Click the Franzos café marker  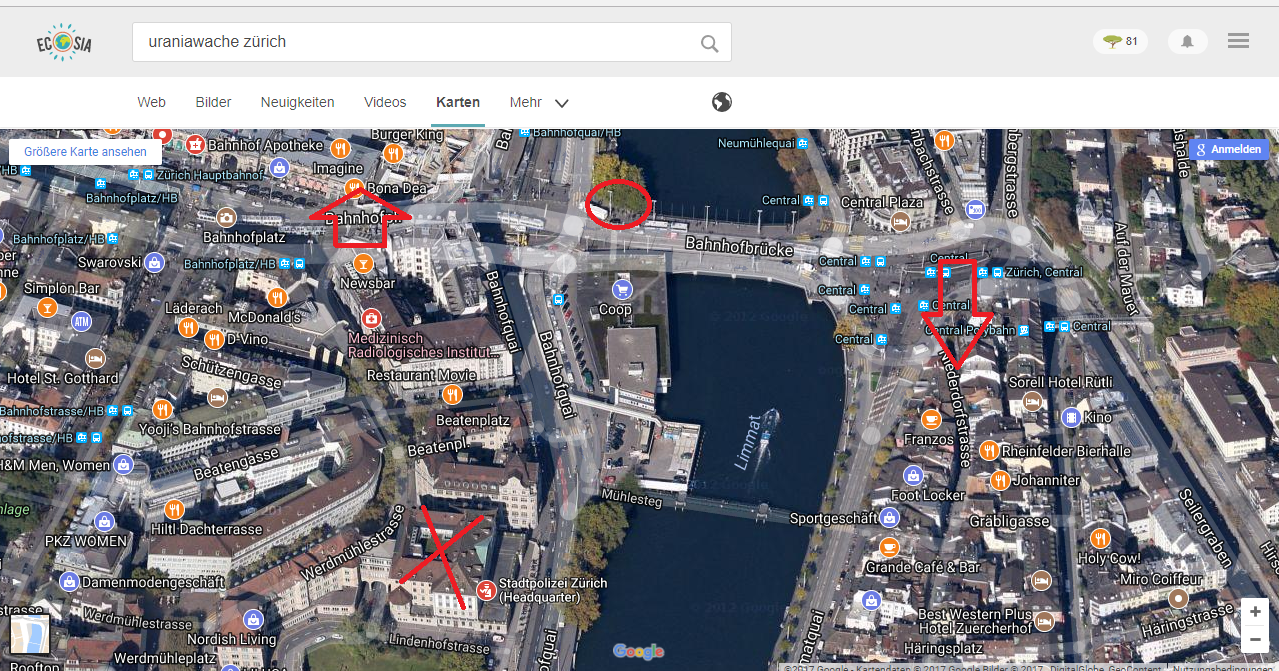pos(931,418)
